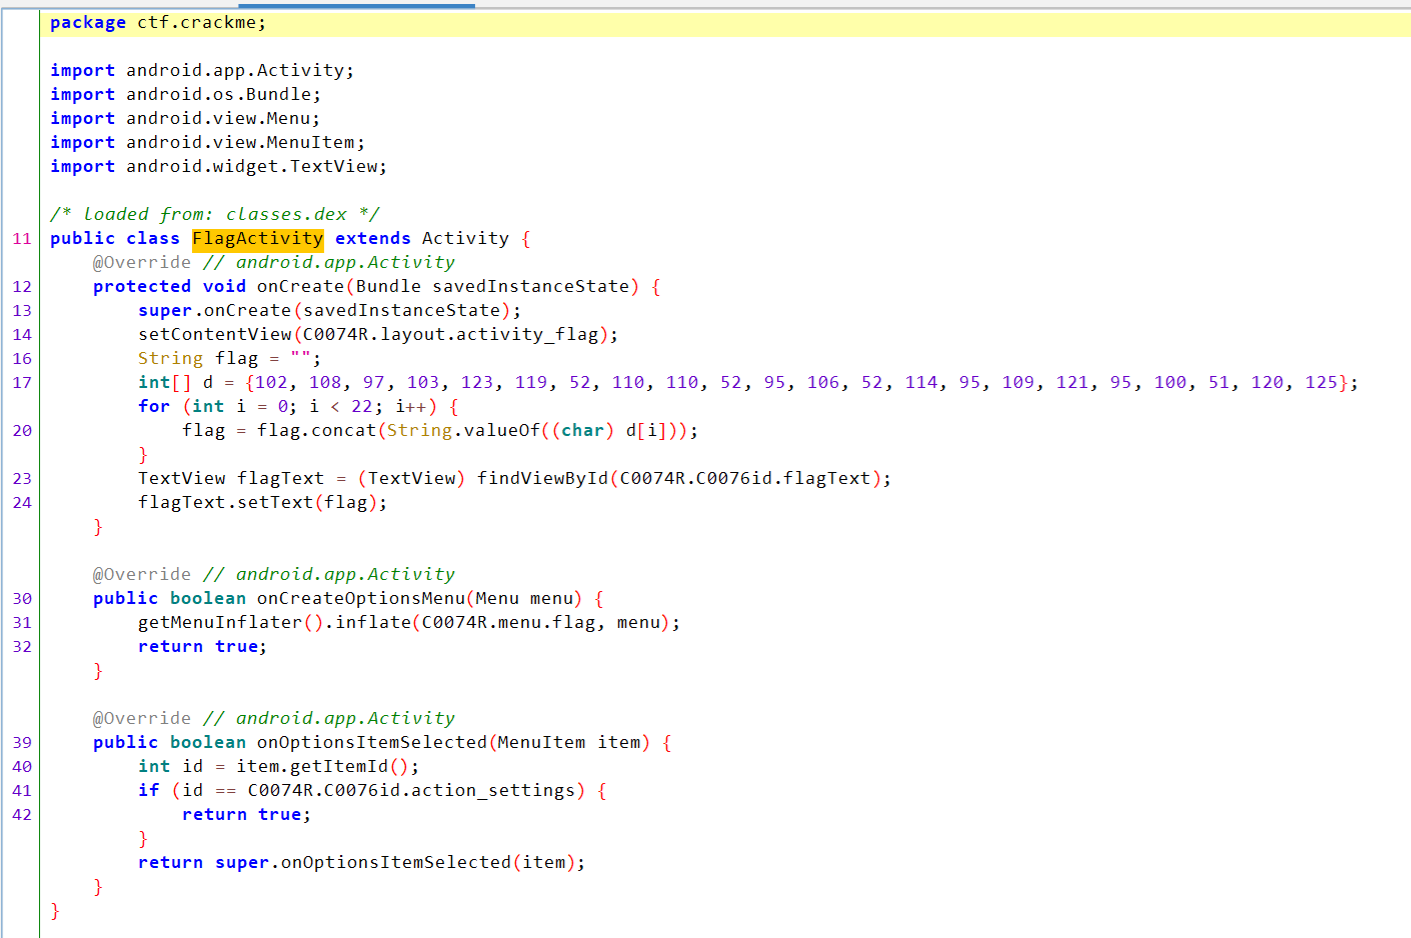Click the first array value 102

click(x=271, y=382)
